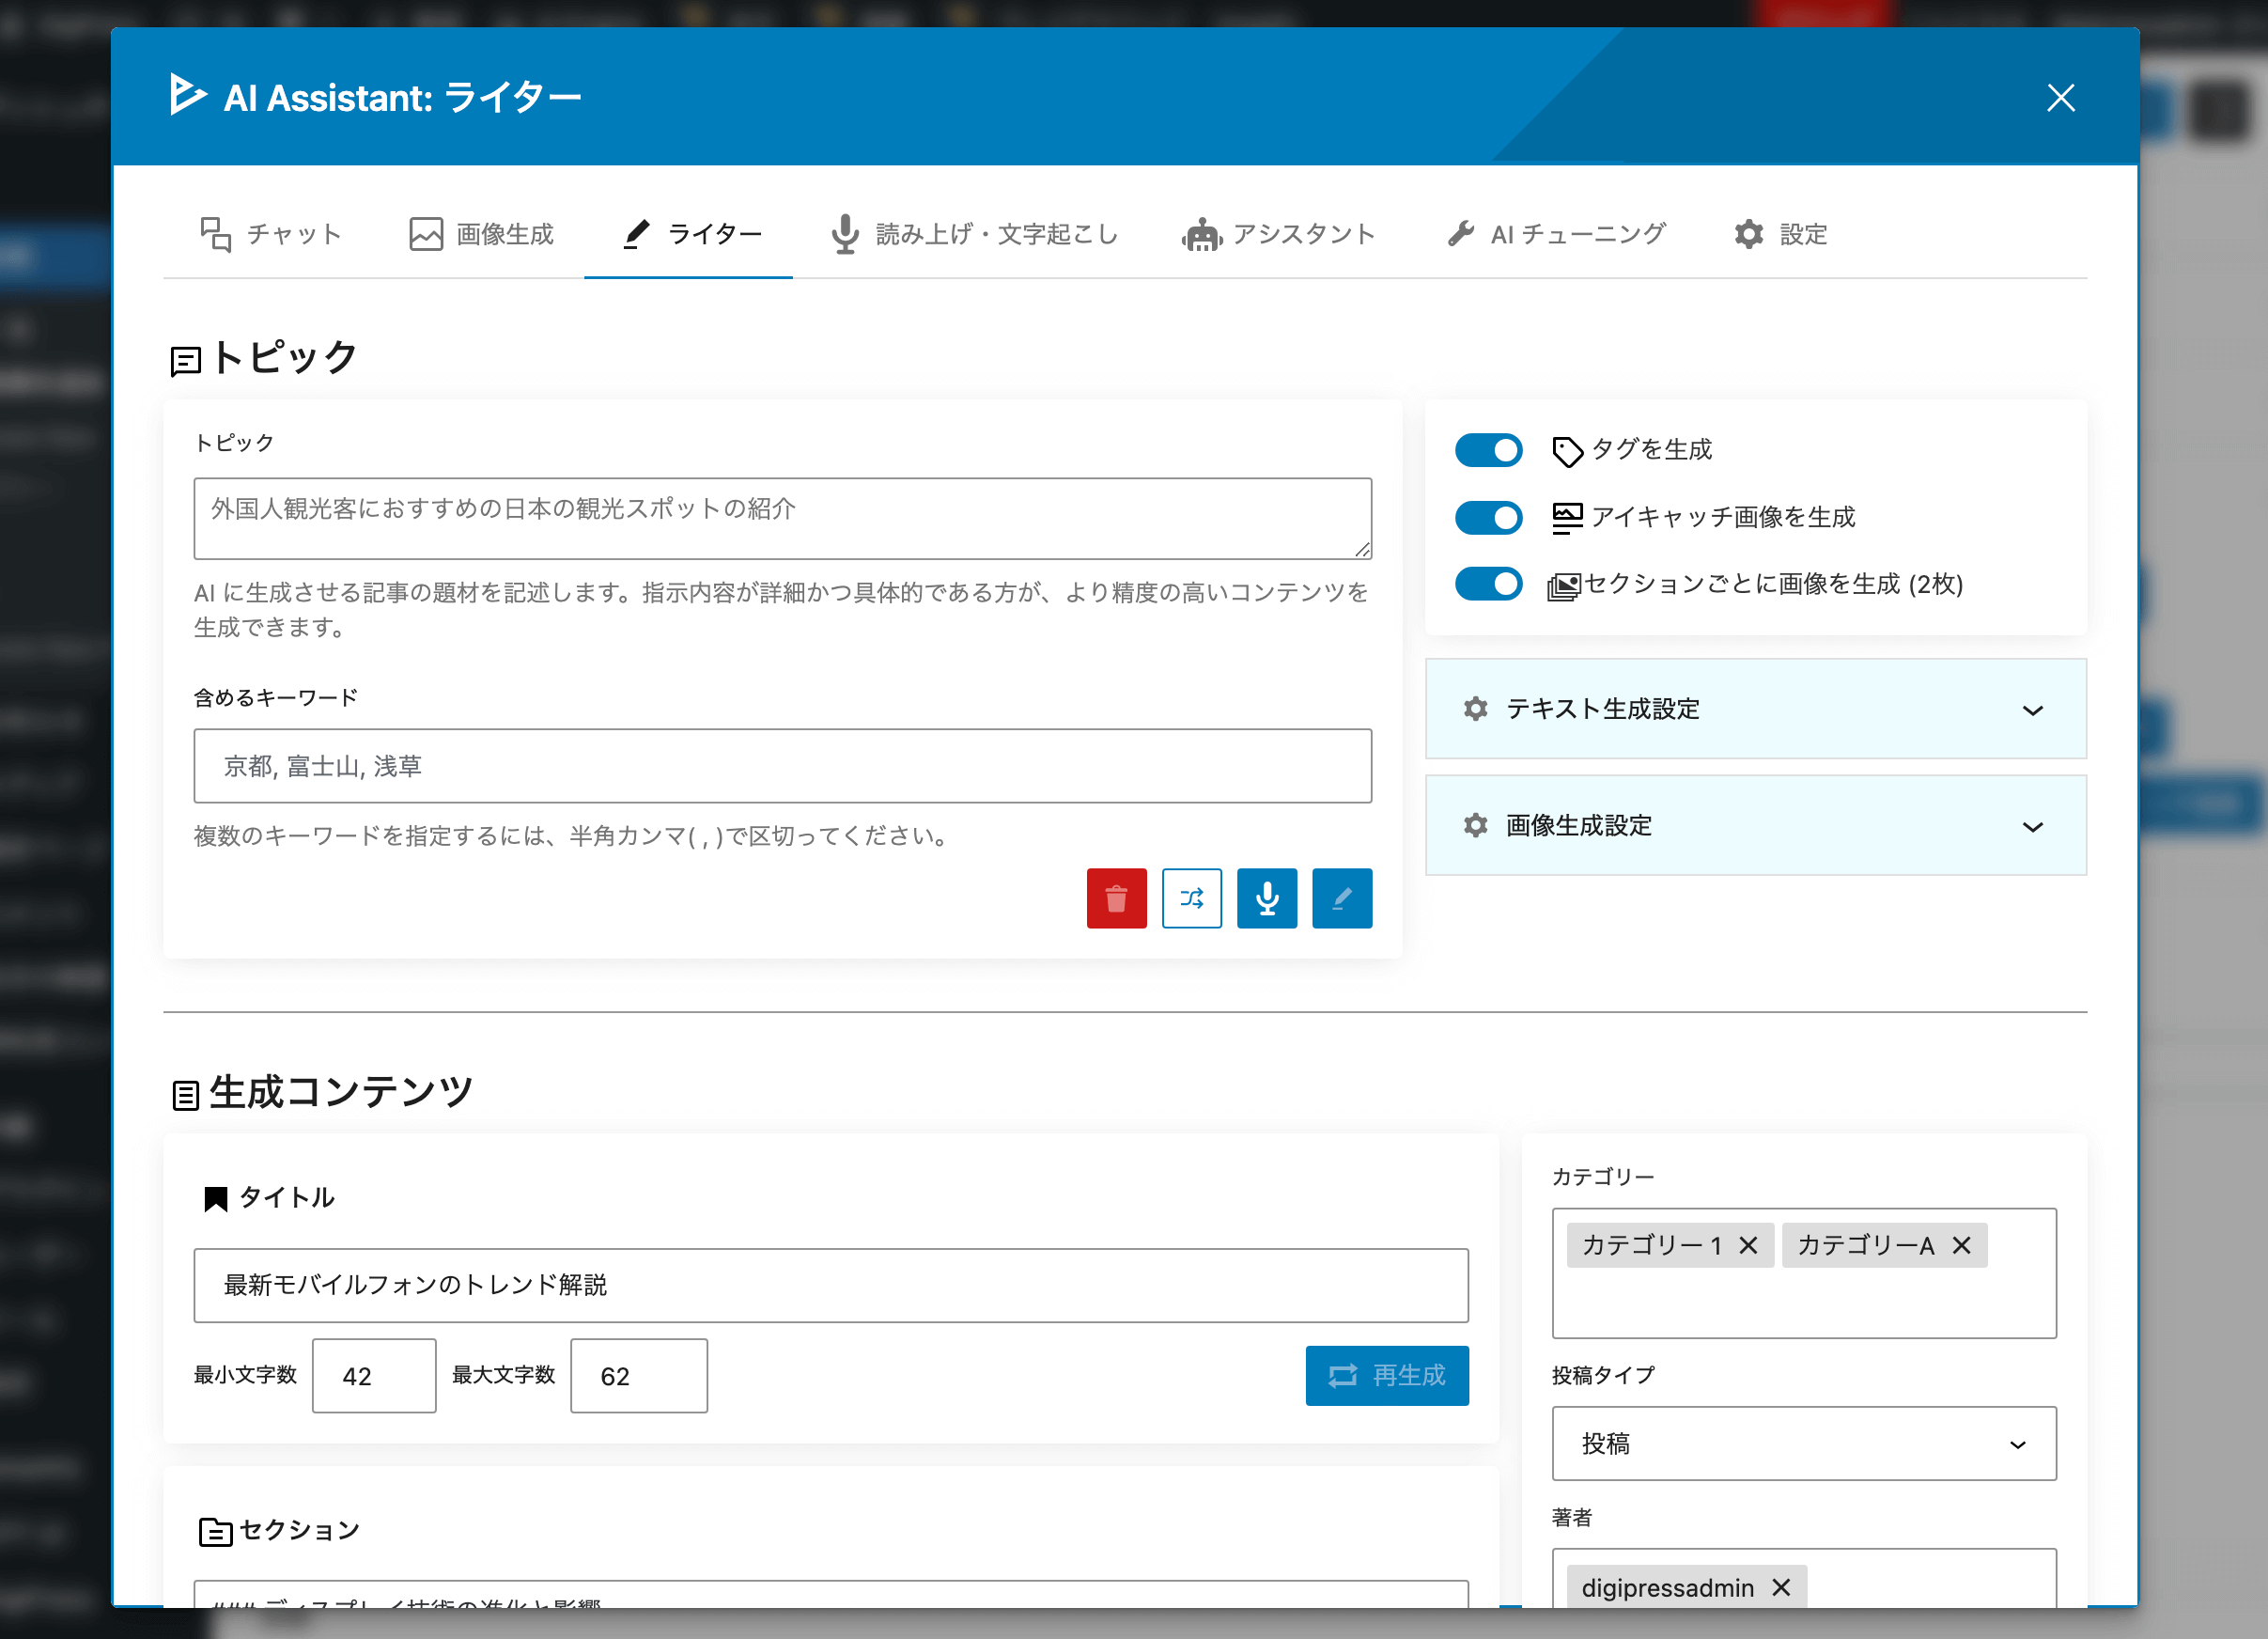Click the gear icon in テキスト生成設定
Viewport: 2268px width, 1639px height.
click(x=1475, y=709)
